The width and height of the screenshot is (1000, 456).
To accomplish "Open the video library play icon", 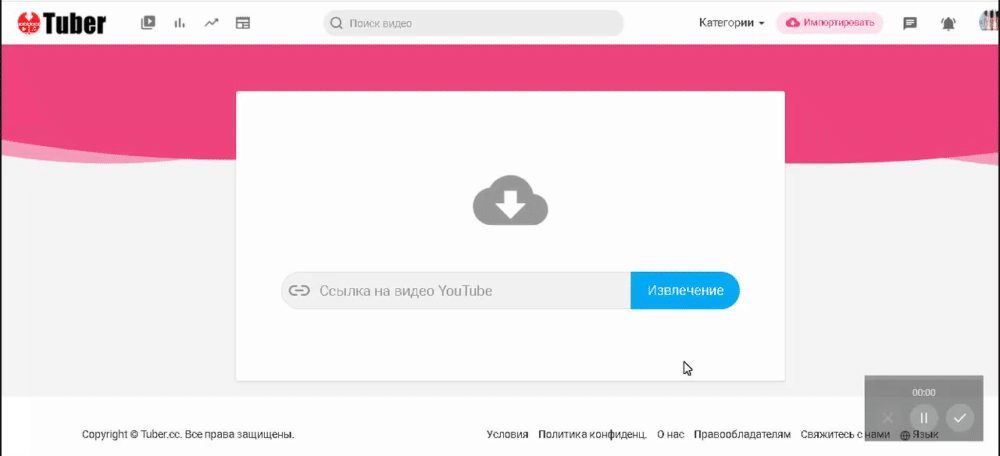I will coord(148,23).
